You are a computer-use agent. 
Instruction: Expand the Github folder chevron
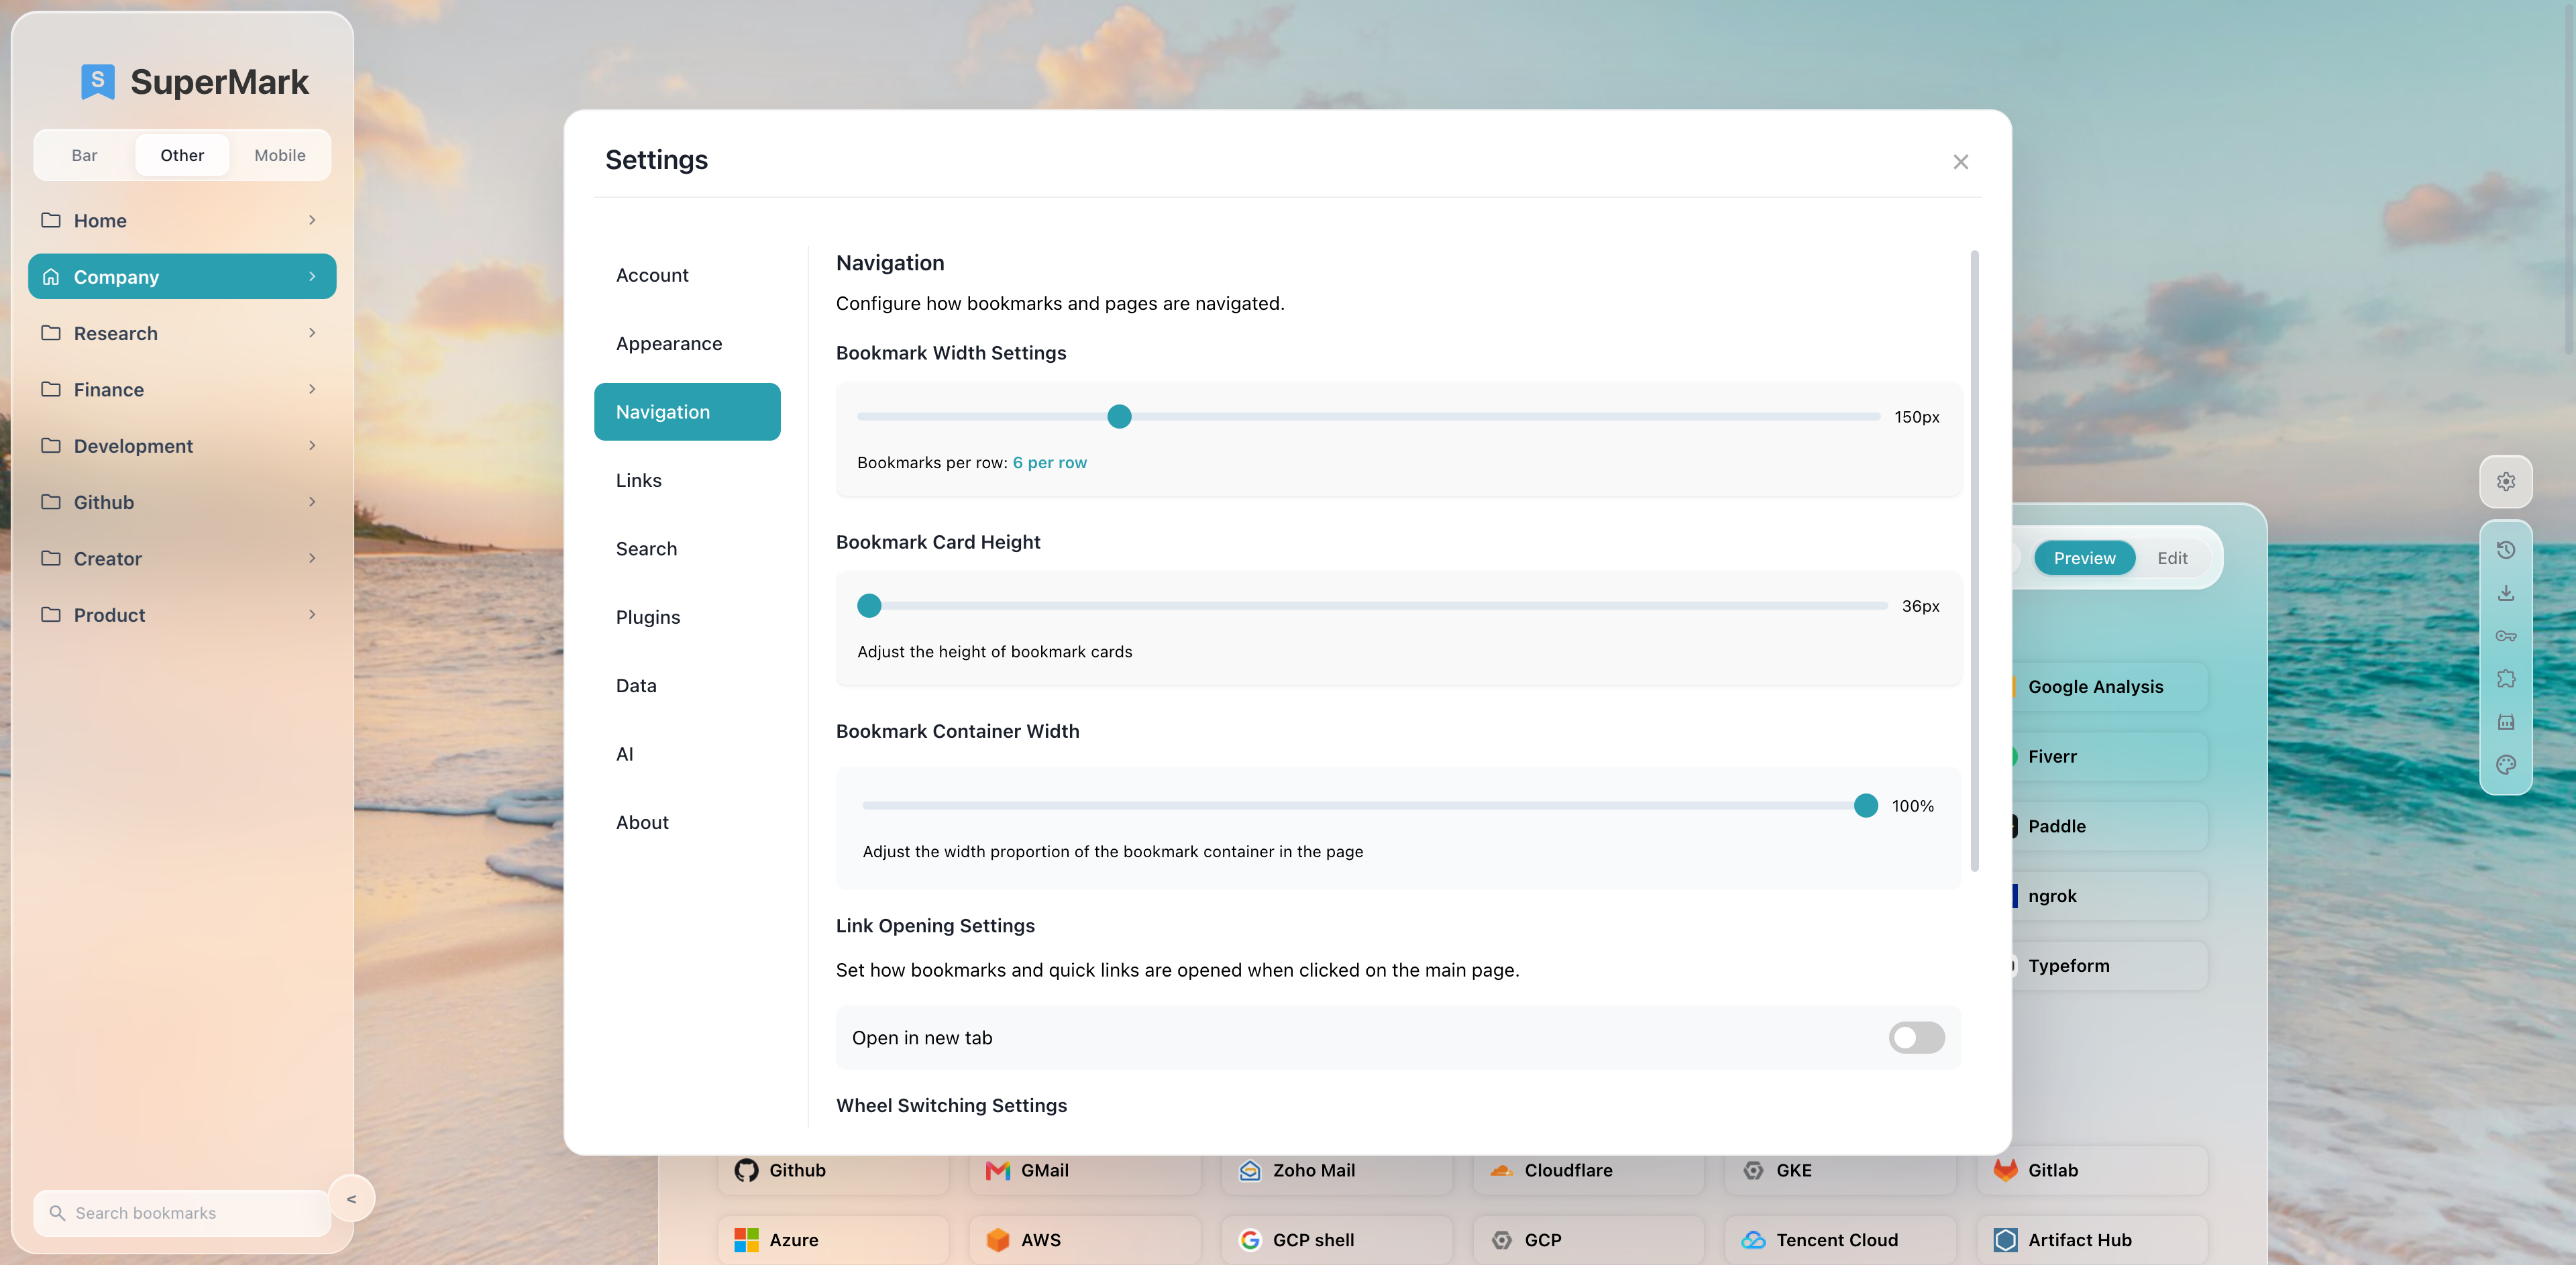click(x=312, y=502)
